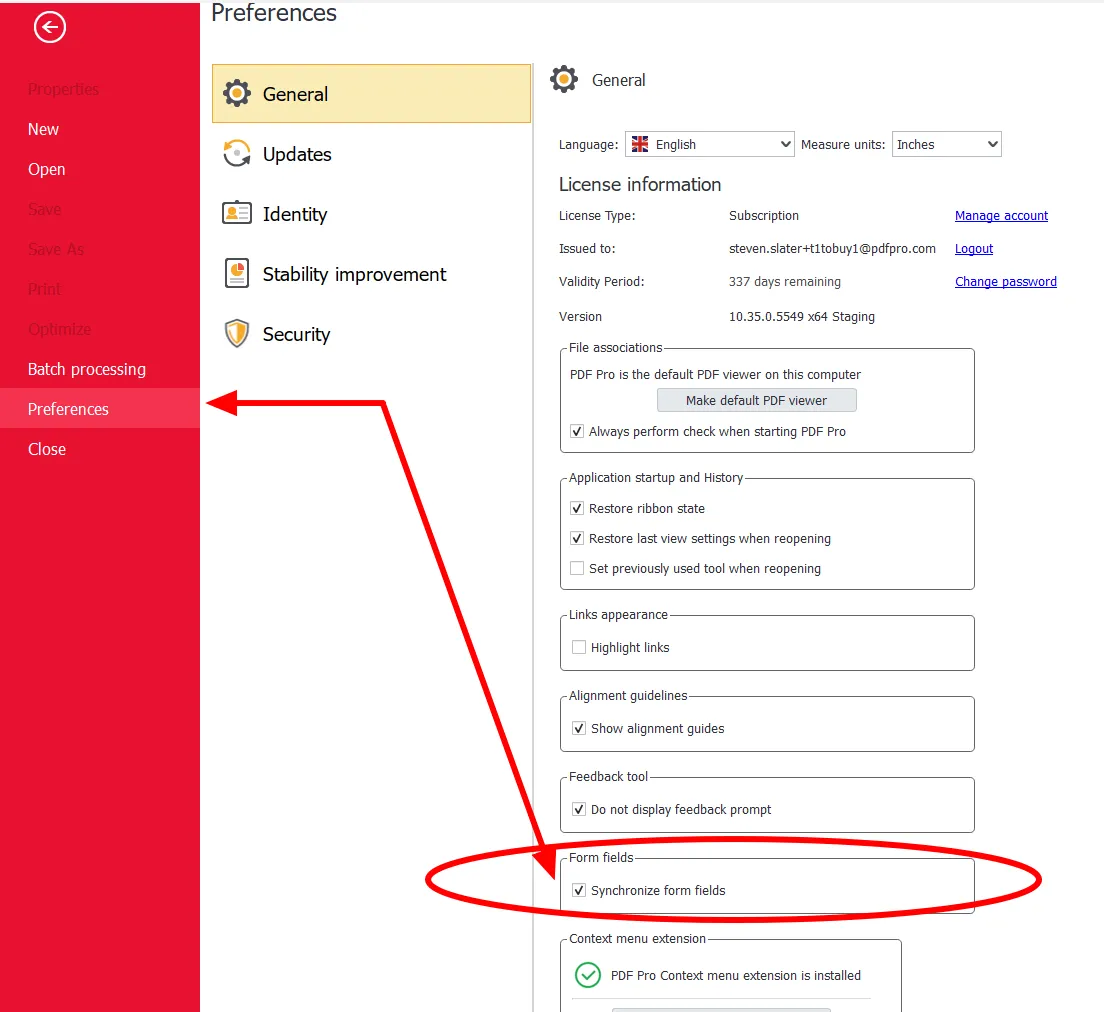Enable Set previously used tool when reopening
1104x1012 pixels.
(577, 568)
